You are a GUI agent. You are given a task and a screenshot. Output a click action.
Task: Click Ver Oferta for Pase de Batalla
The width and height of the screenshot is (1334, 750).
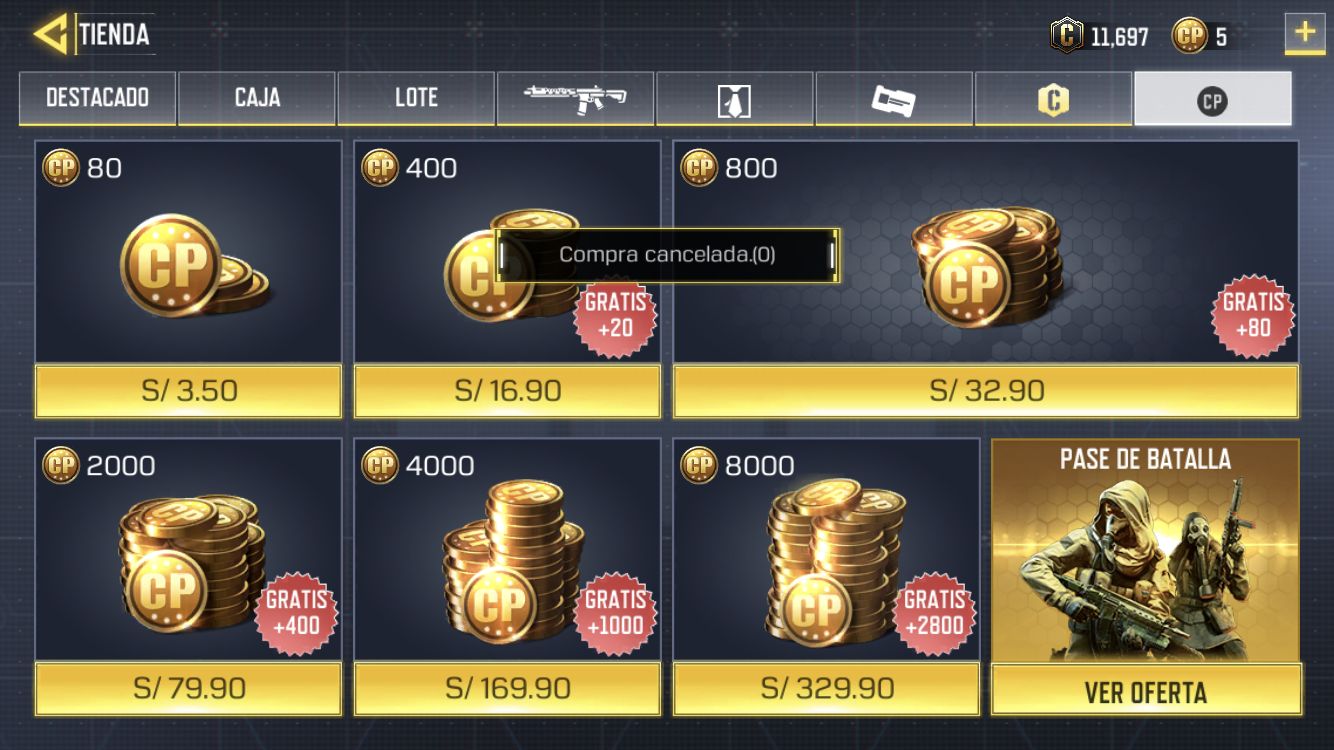pos(1145,691)
